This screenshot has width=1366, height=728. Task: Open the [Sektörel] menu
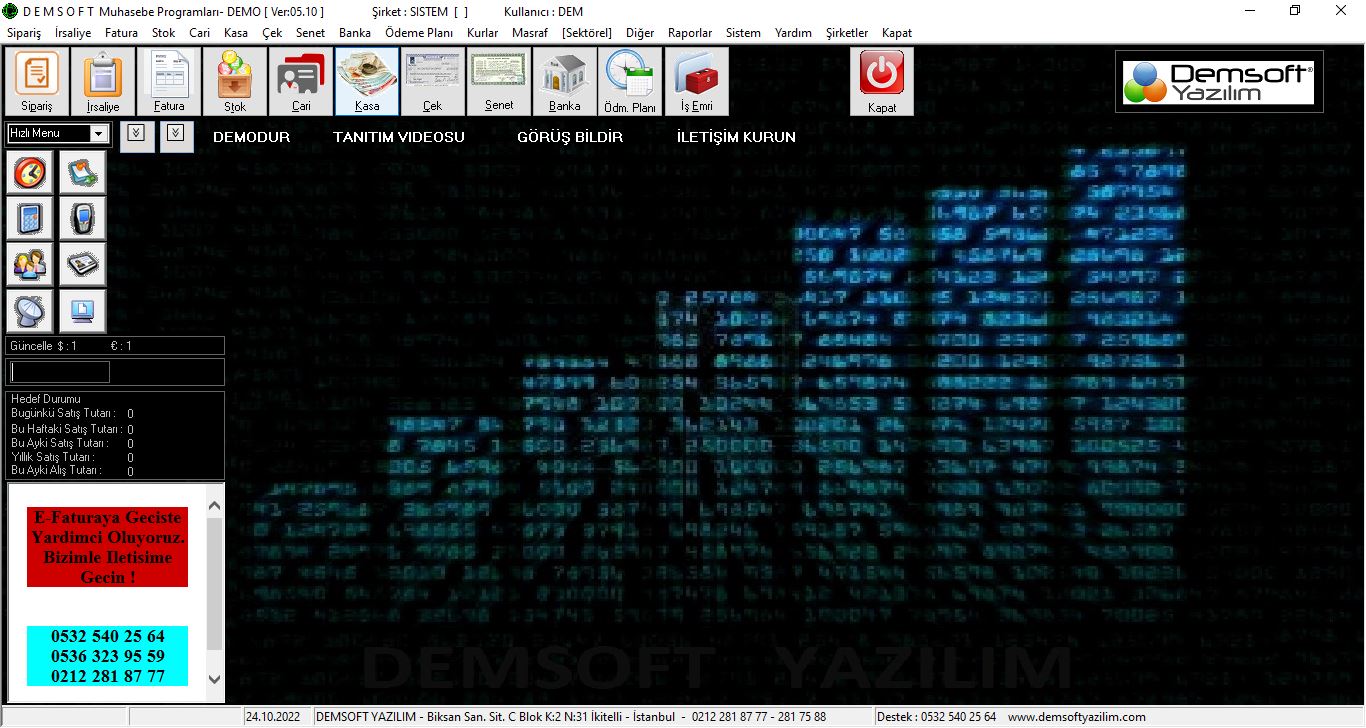(x=587, y=33)
